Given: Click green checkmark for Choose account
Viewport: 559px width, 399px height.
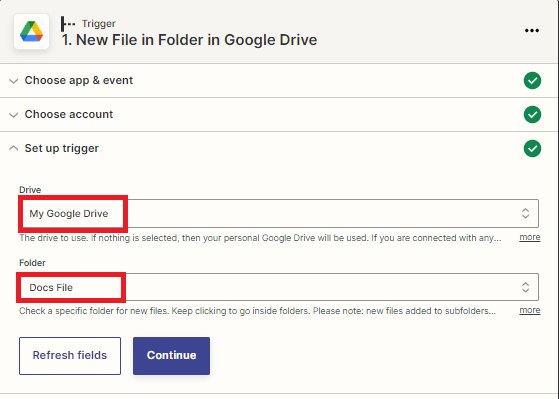Looking at the screenshot, I should pyautogui.click(x=532, y=114).
